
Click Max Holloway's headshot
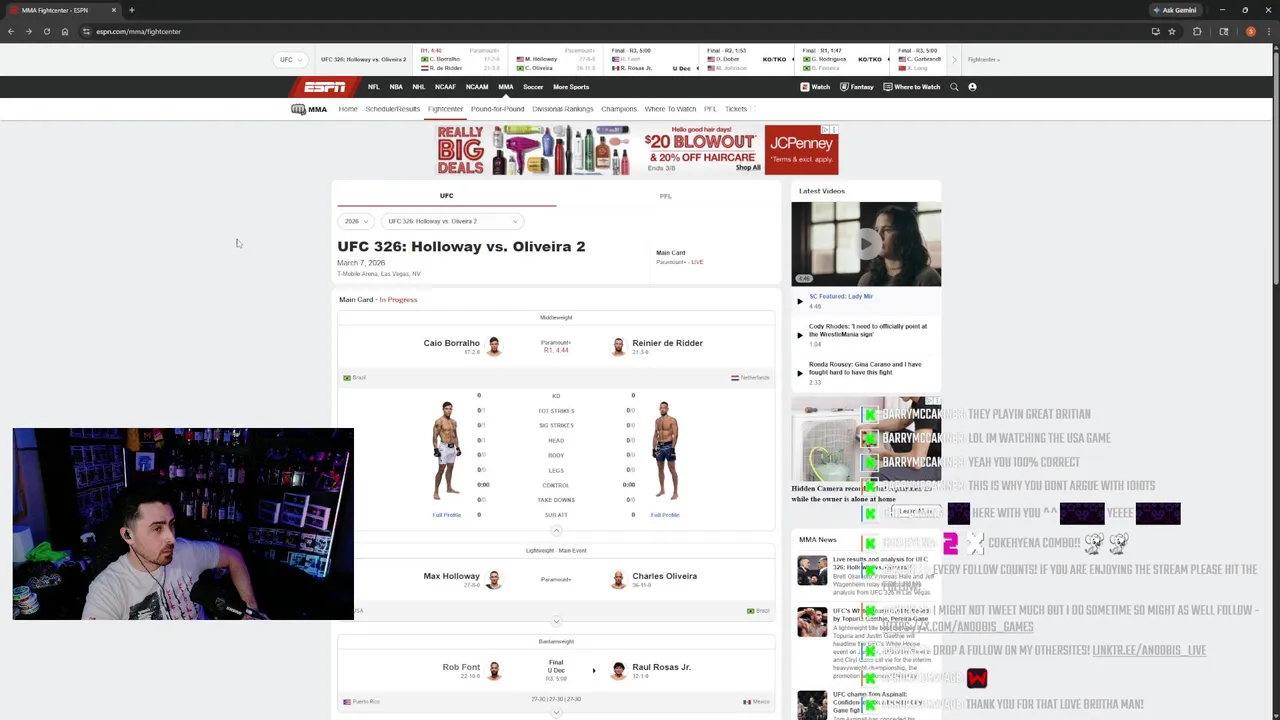click(x=494, y=580)
